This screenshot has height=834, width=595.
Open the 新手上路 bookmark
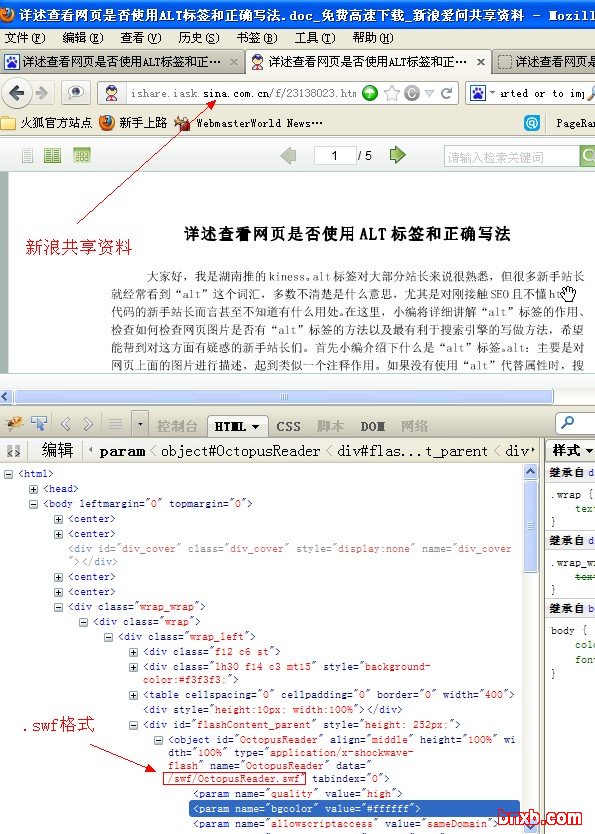(x=133, y=123)
